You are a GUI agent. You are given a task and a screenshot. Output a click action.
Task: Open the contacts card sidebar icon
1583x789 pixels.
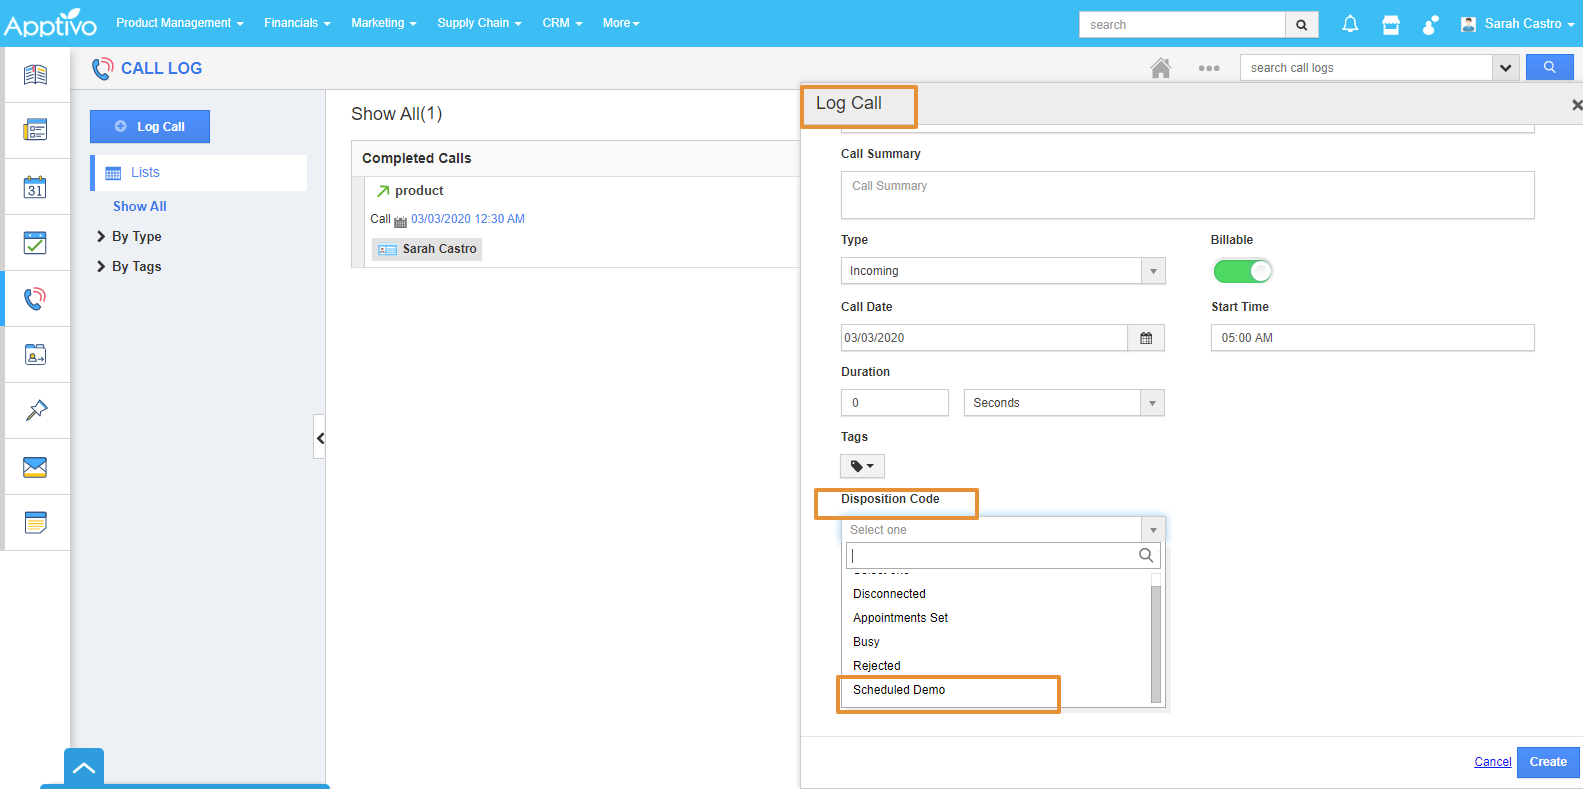(x=35, y=355)
